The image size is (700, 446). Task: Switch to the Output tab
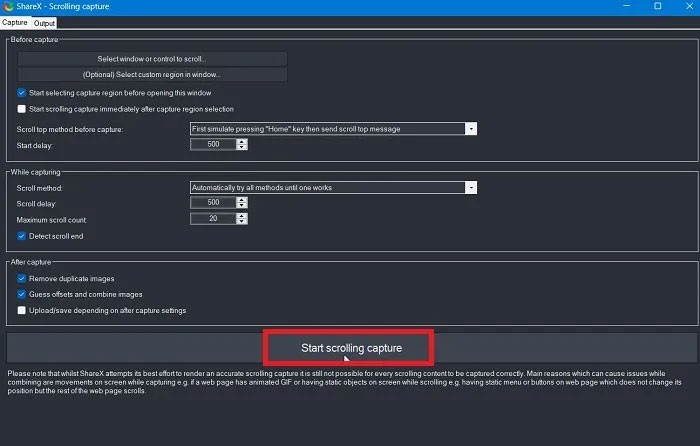tap(44, 23)
